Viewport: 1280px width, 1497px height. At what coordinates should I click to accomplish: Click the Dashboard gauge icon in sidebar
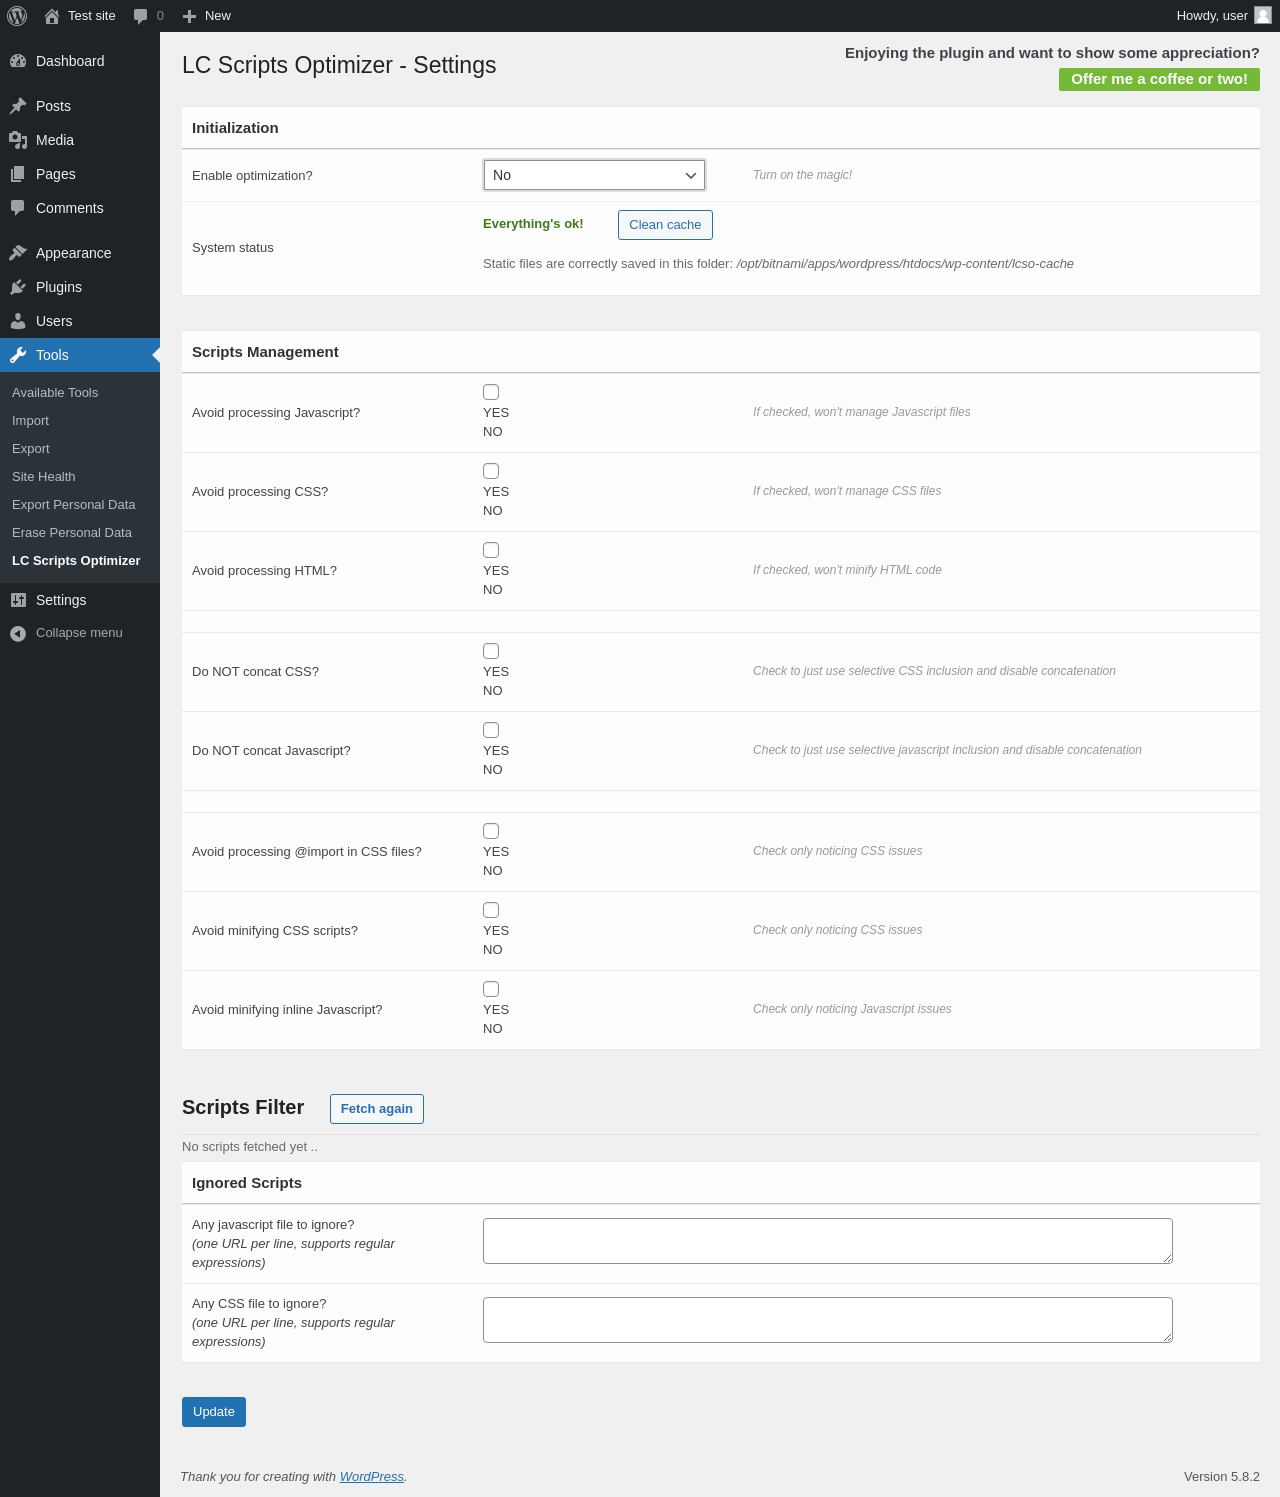coord(18,61)
